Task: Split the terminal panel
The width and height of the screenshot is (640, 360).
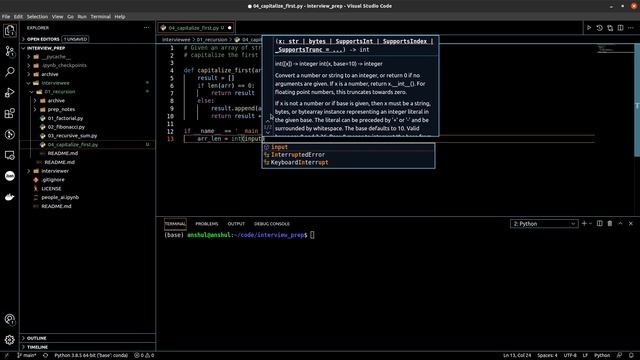Action: coord(600,224)
